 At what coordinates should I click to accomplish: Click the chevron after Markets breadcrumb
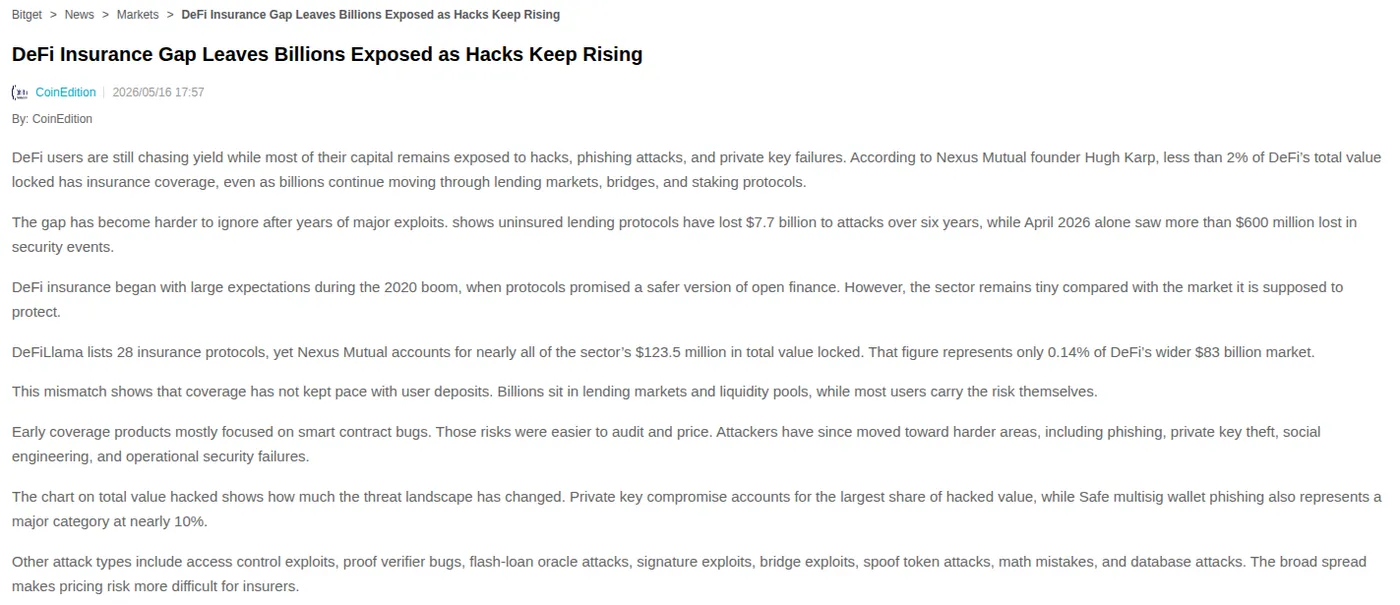tap(170, 15)
